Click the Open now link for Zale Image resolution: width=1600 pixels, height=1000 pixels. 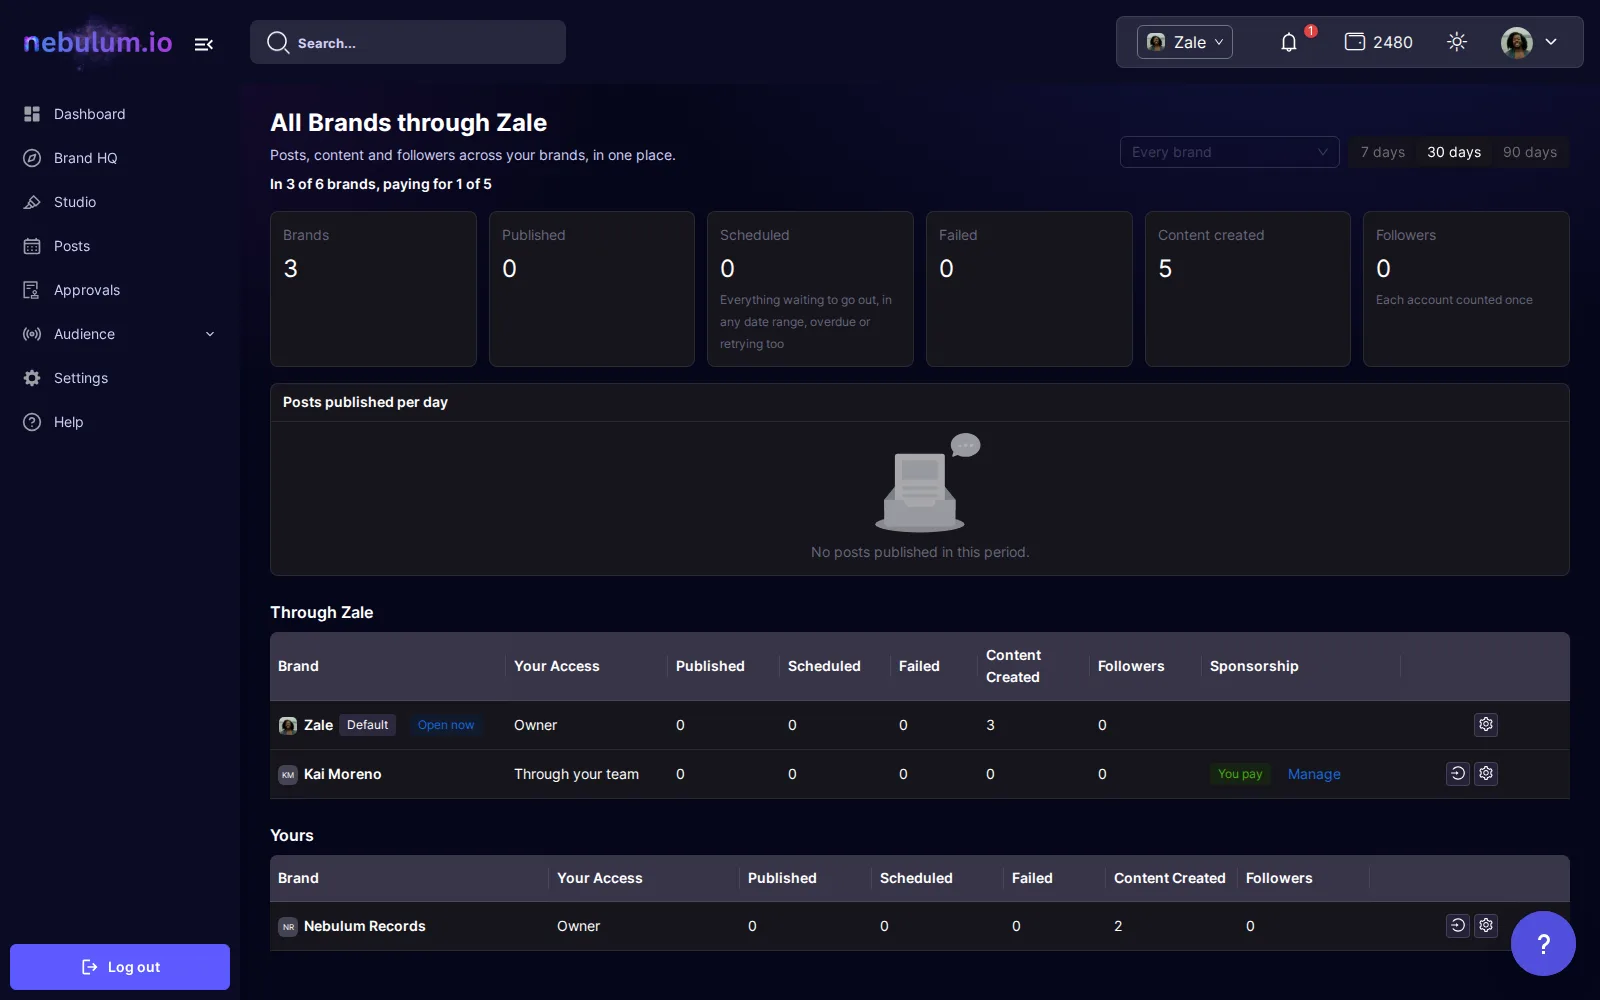point(446,725)
